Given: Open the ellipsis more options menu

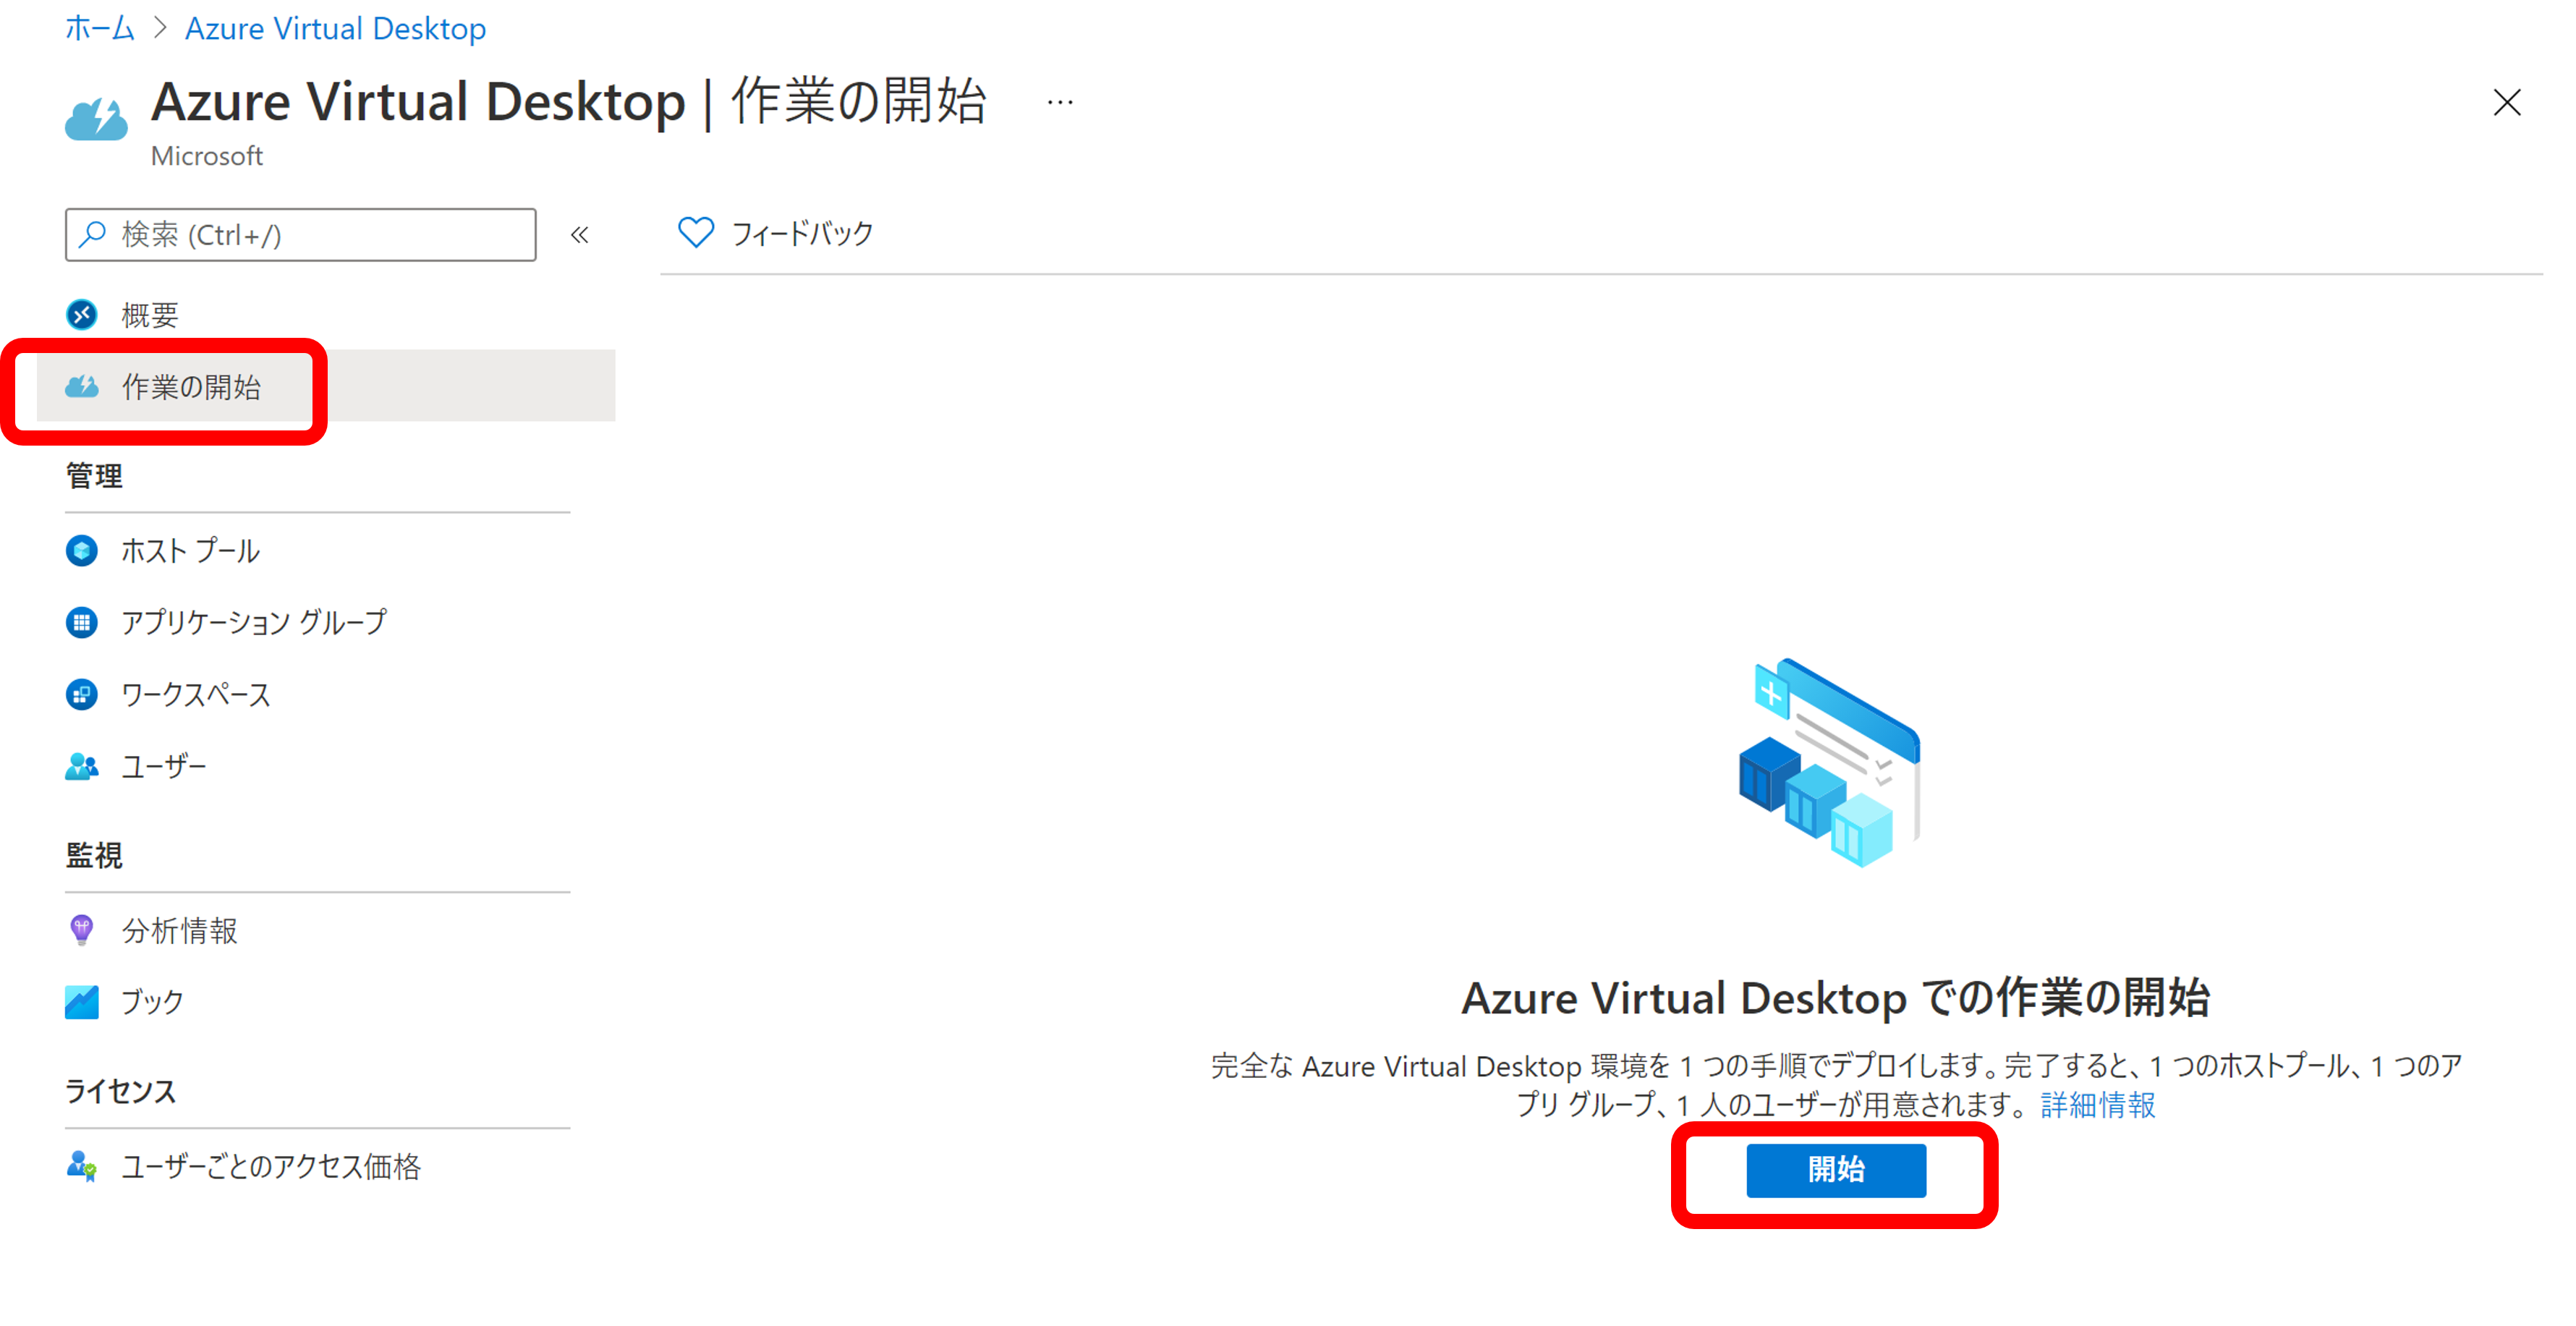Looking at the screenshot, I should [1060, 102].
